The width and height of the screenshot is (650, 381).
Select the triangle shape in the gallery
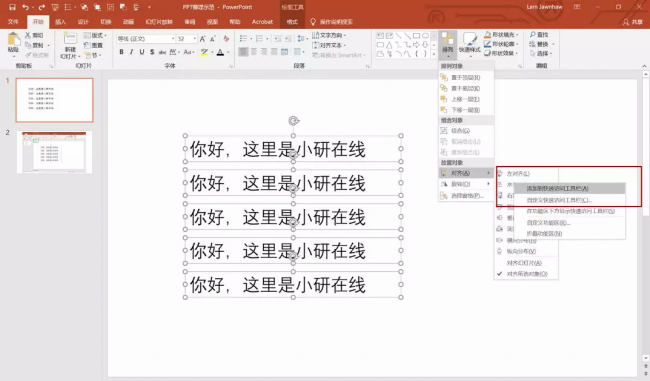coord(389,45)
